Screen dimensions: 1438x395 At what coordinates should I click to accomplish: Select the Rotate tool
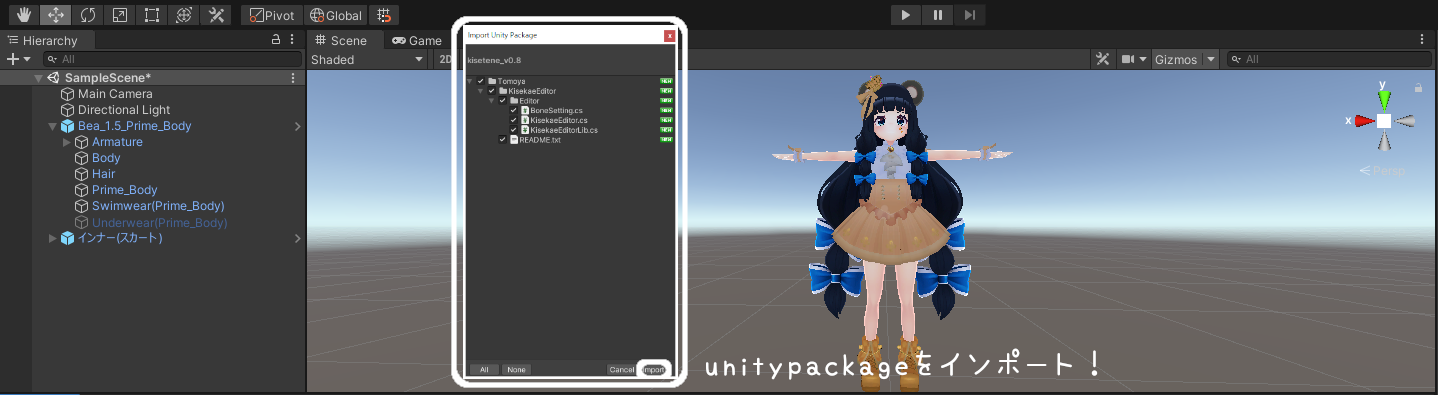pyautogui.click(x=87, y=15)
